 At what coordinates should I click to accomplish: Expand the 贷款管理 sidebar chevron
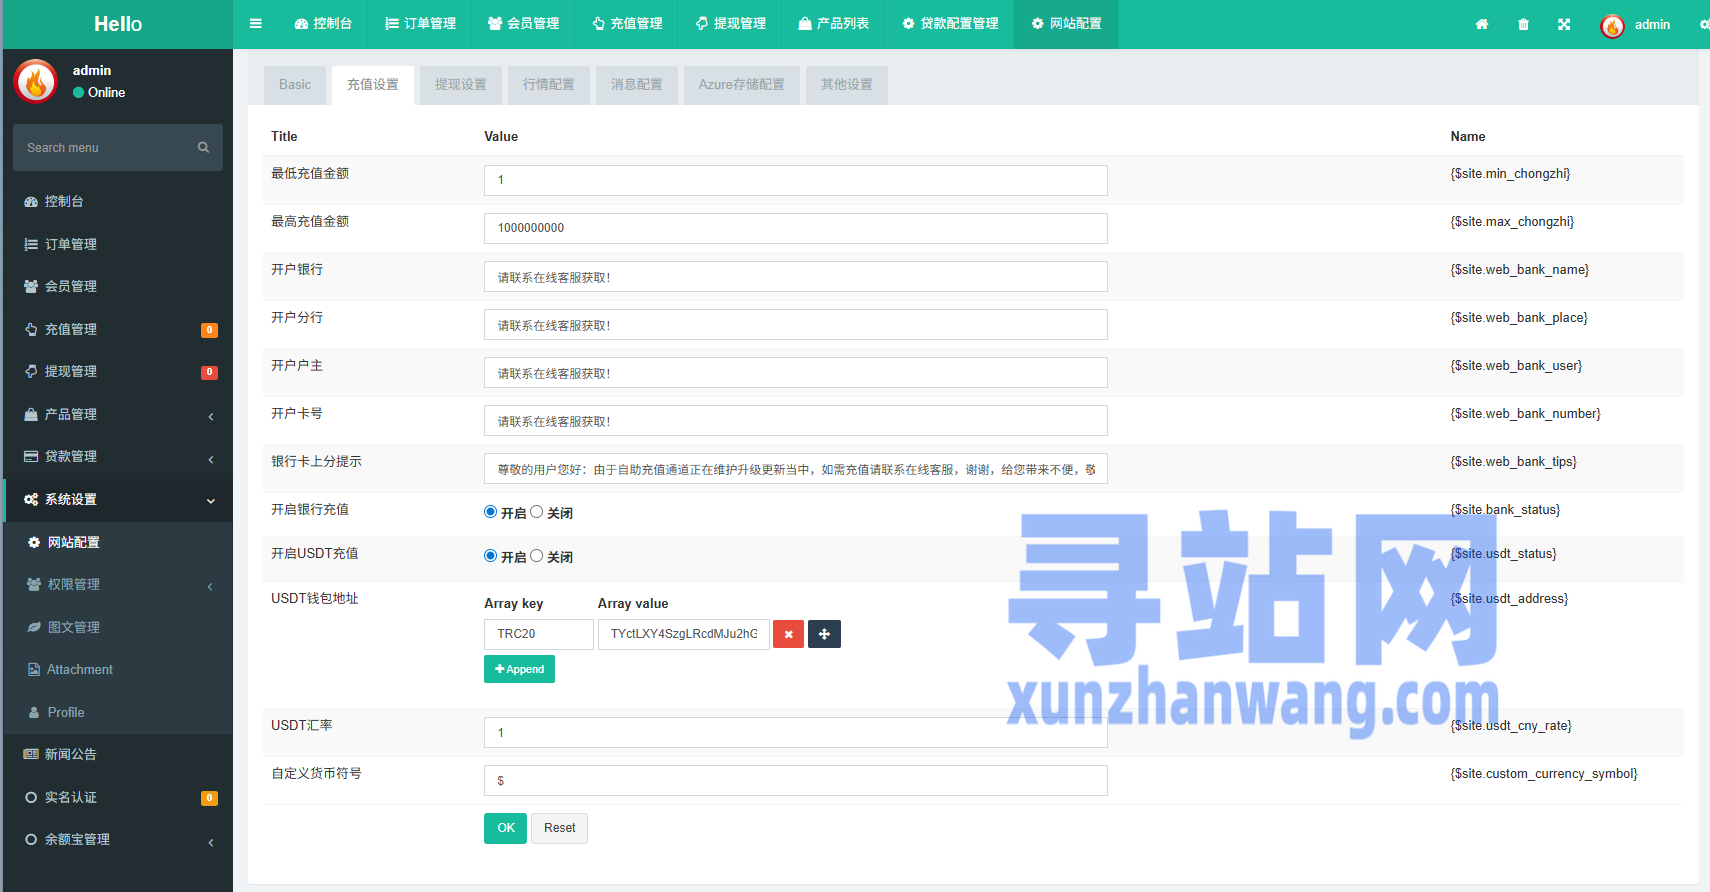(211, 459)
